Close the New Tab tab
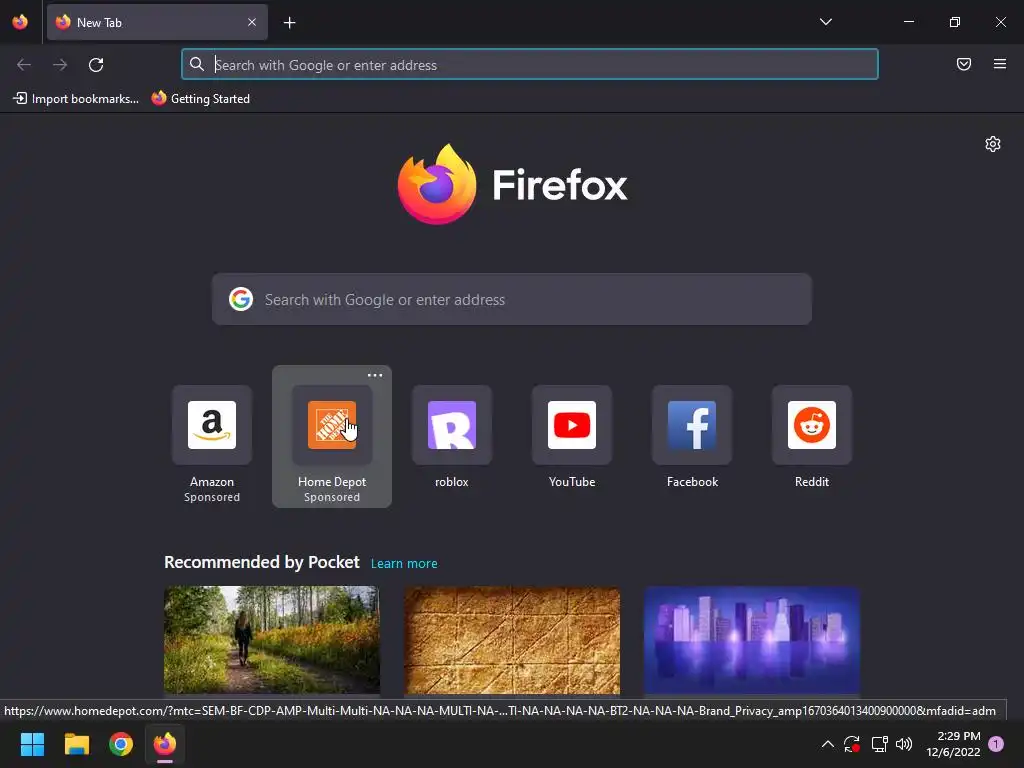 click(x=252, y=22)
